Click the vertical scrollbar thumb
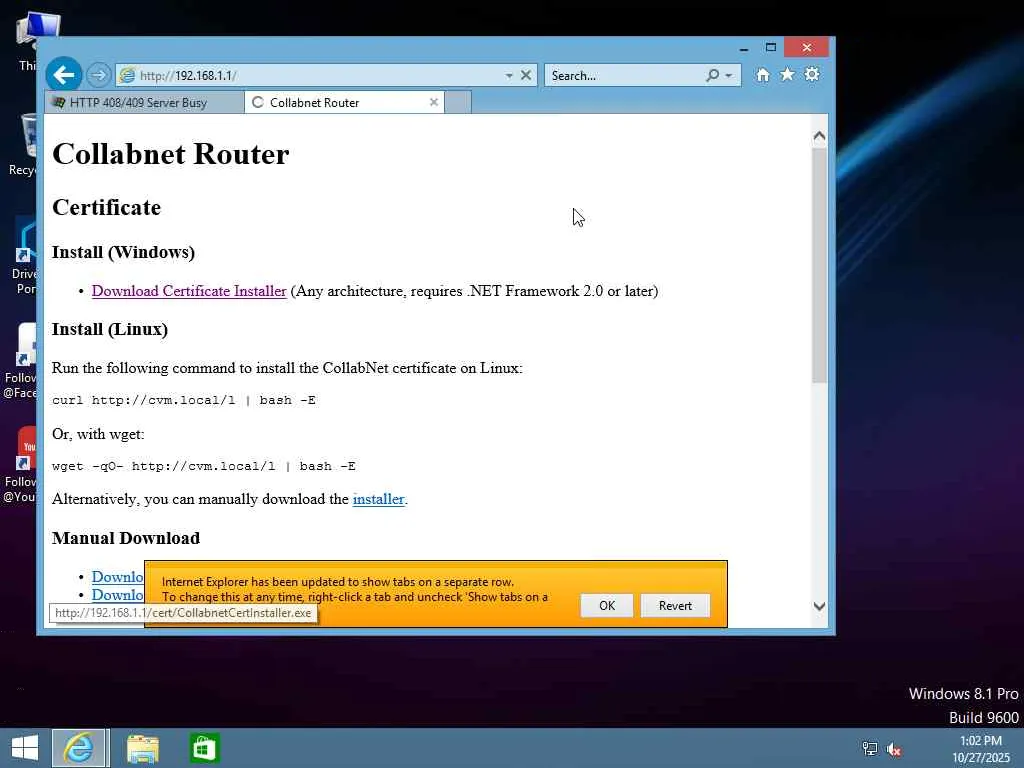Viewport: 1024px width, 768px height. 820,264
